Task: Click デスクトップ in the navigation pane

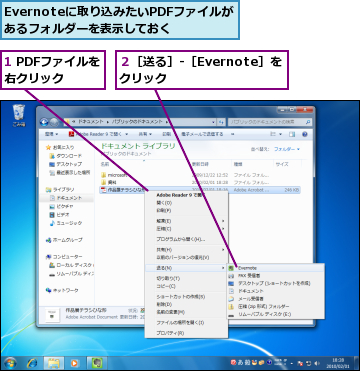Action: tap(65, 164)
